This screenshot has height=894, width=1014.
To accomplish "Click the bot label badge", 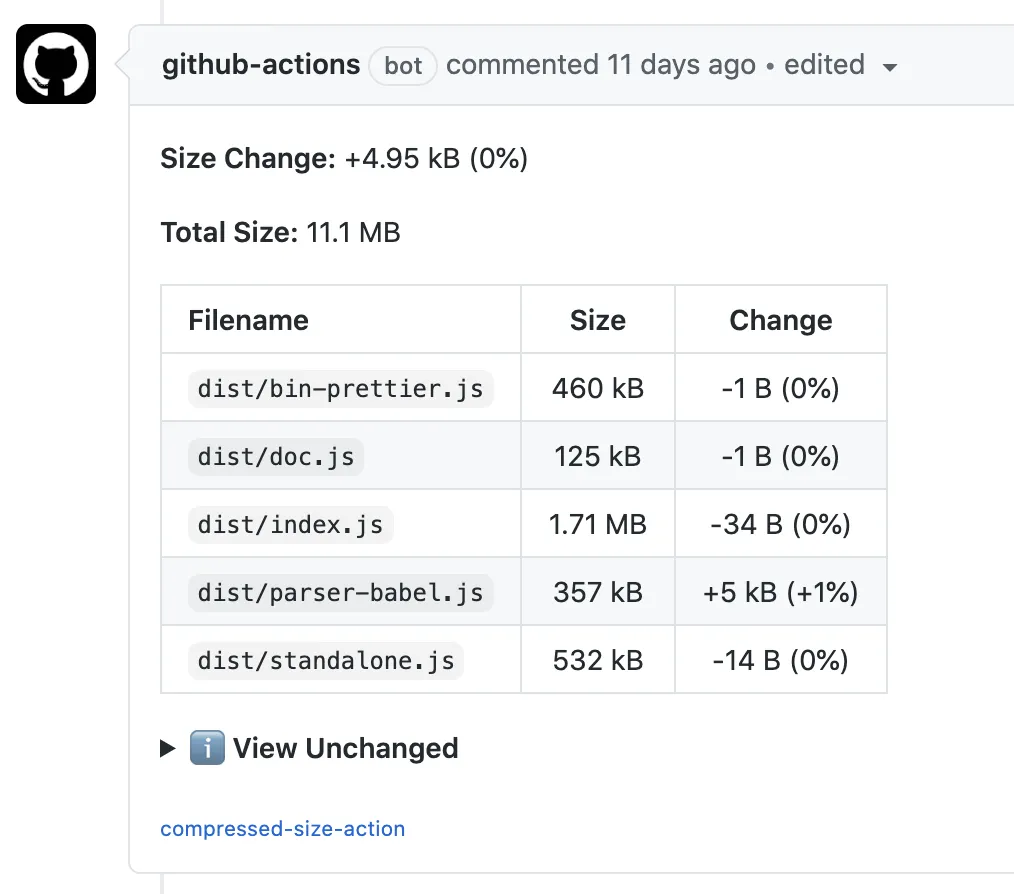I will [403, 66].
